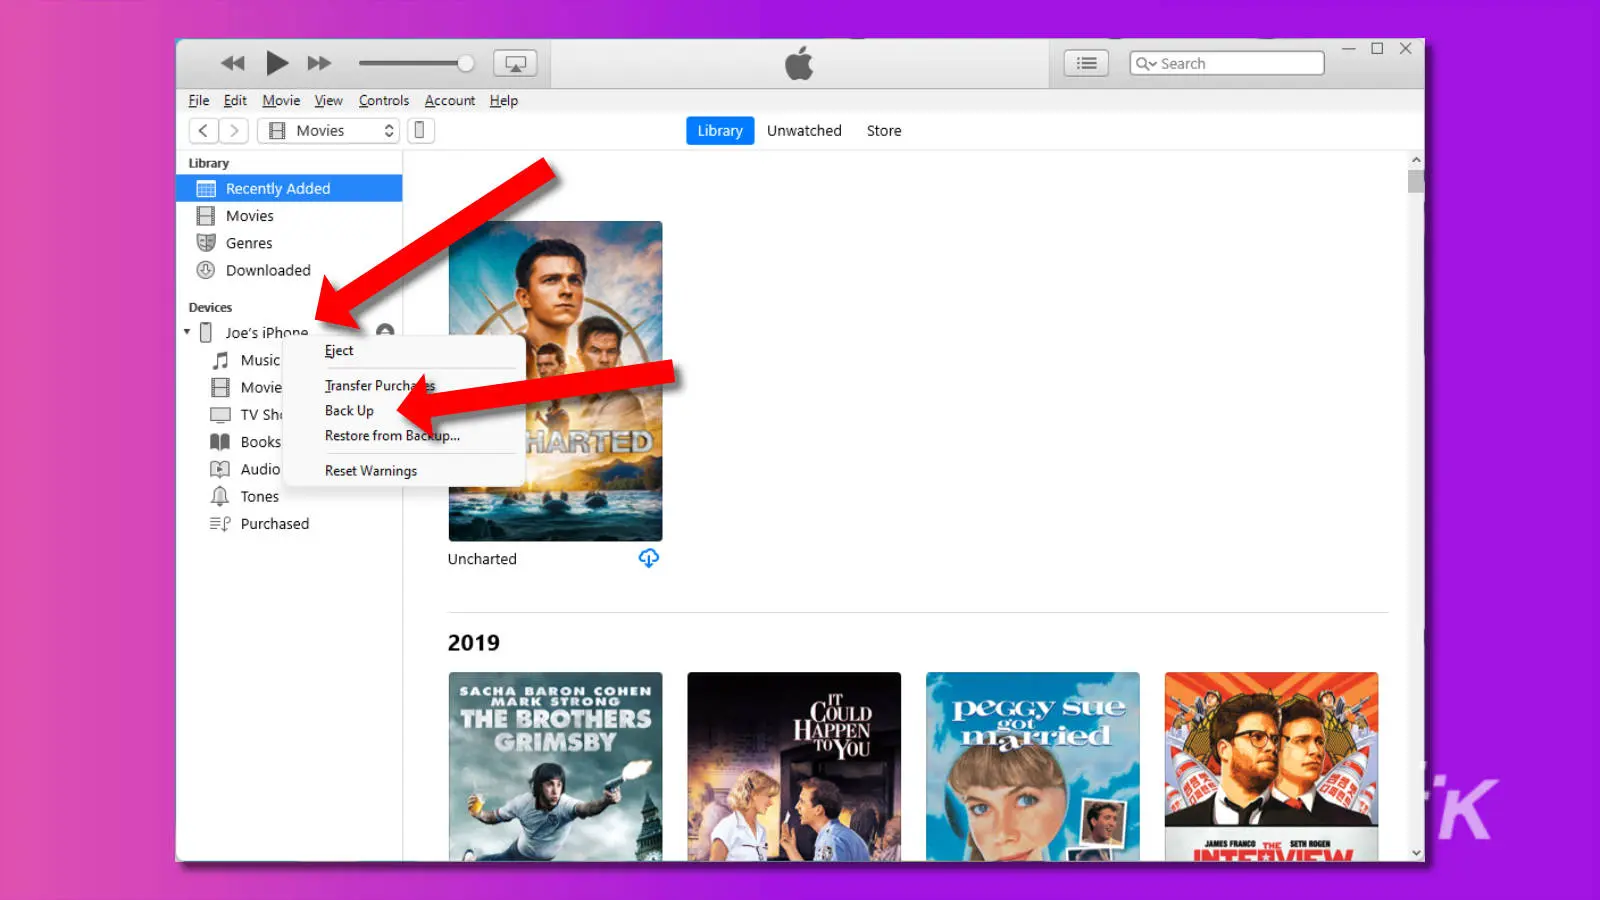Skip forward with the fast-forward button
This screenshot has height=900, width=1600.
[x=319, y=63]
